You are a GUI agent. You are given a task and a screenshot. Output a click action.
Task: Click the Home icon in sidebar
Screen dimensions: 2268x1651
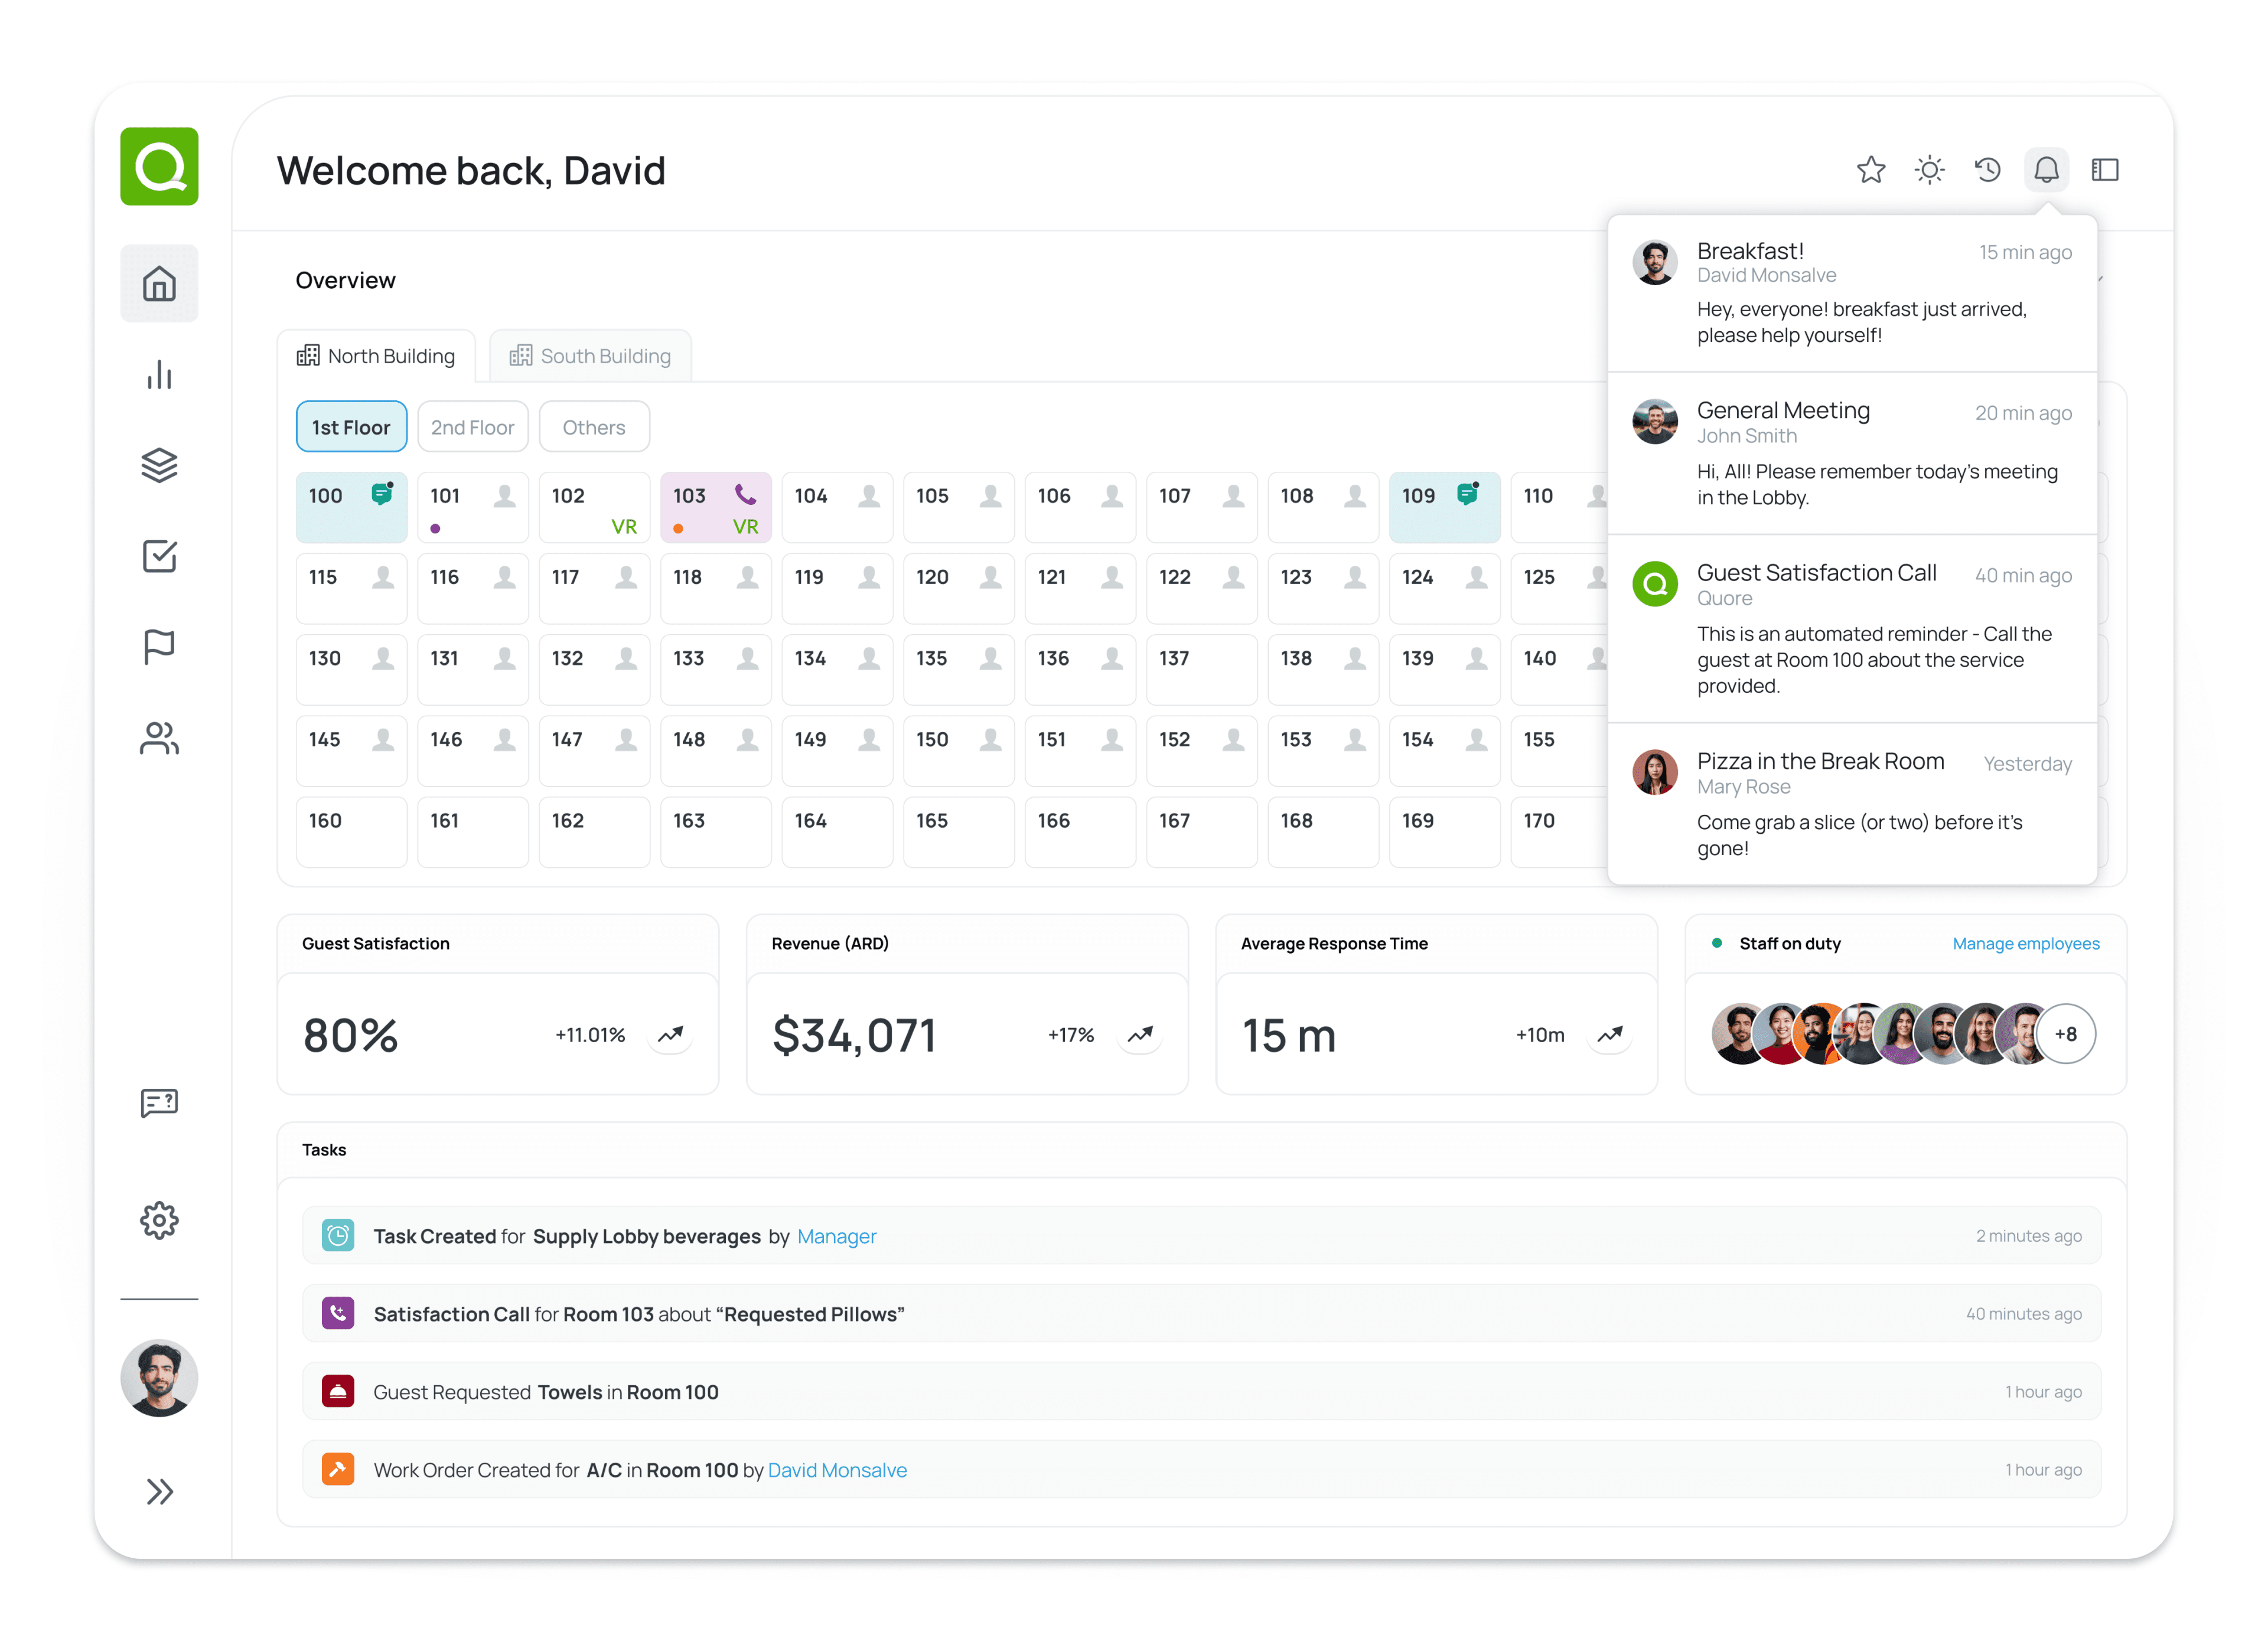[x=159, y=284]
